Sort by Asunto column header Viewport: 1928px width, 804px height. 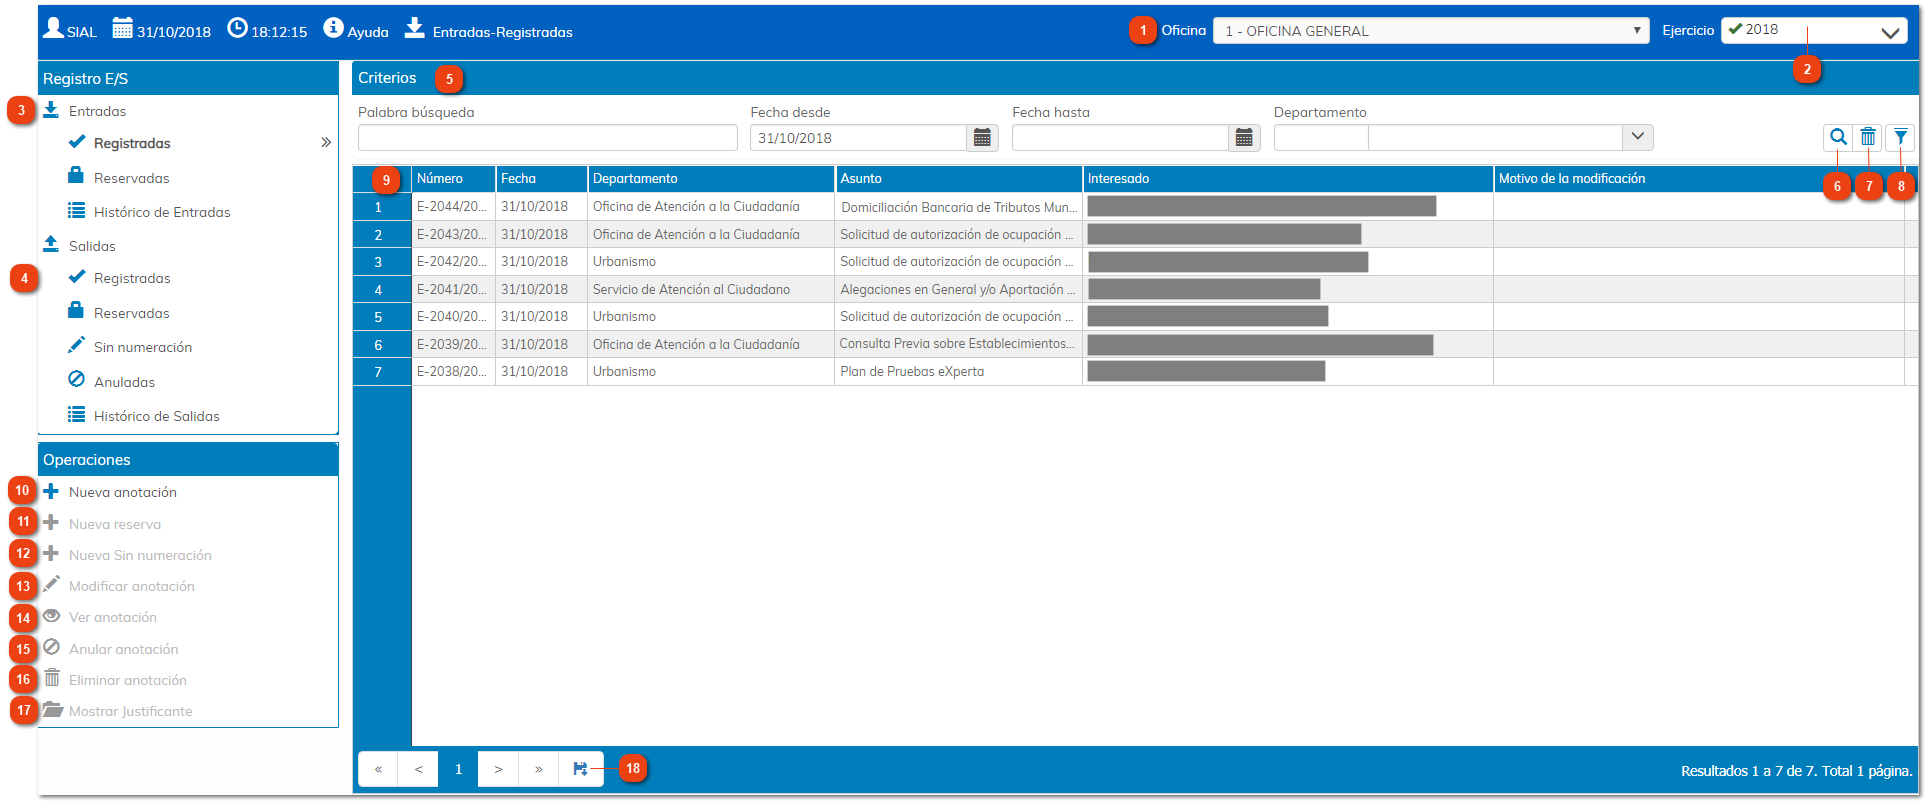pos(958,179)
